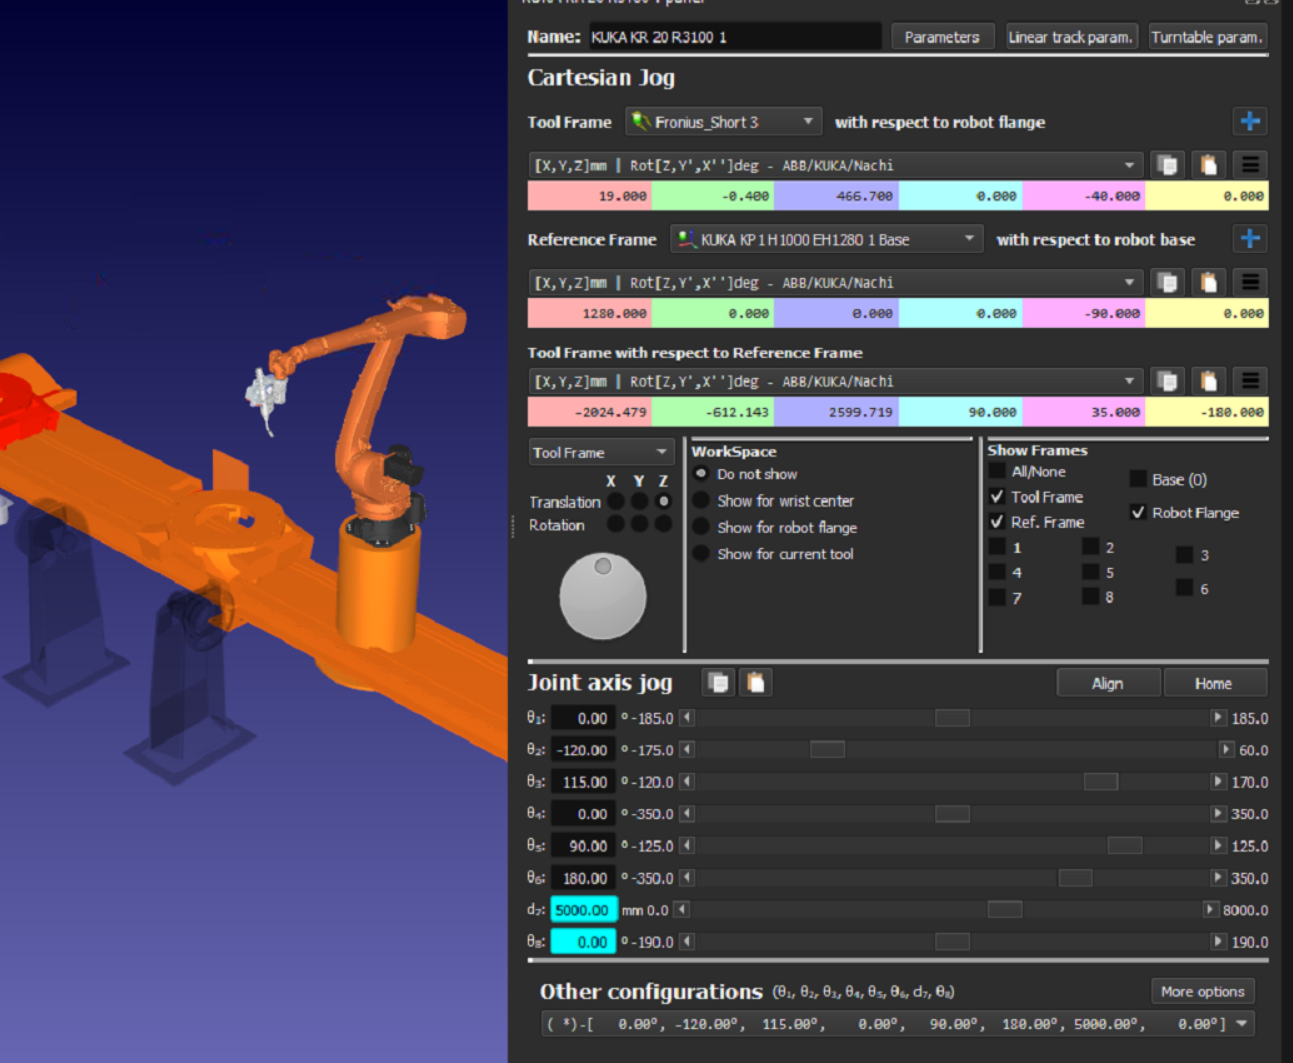Click the left arrow of the θ1 slider

click(x=687, y=718)
